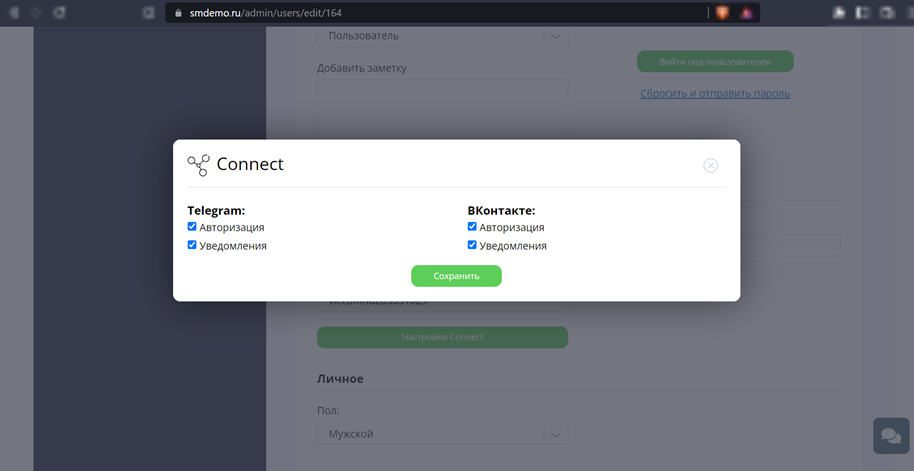The height and width of the screenshot is (471, 914).
Task: Open the browser extensions puzzle icon
Action: pyautogui.click(x=839, y=12)
